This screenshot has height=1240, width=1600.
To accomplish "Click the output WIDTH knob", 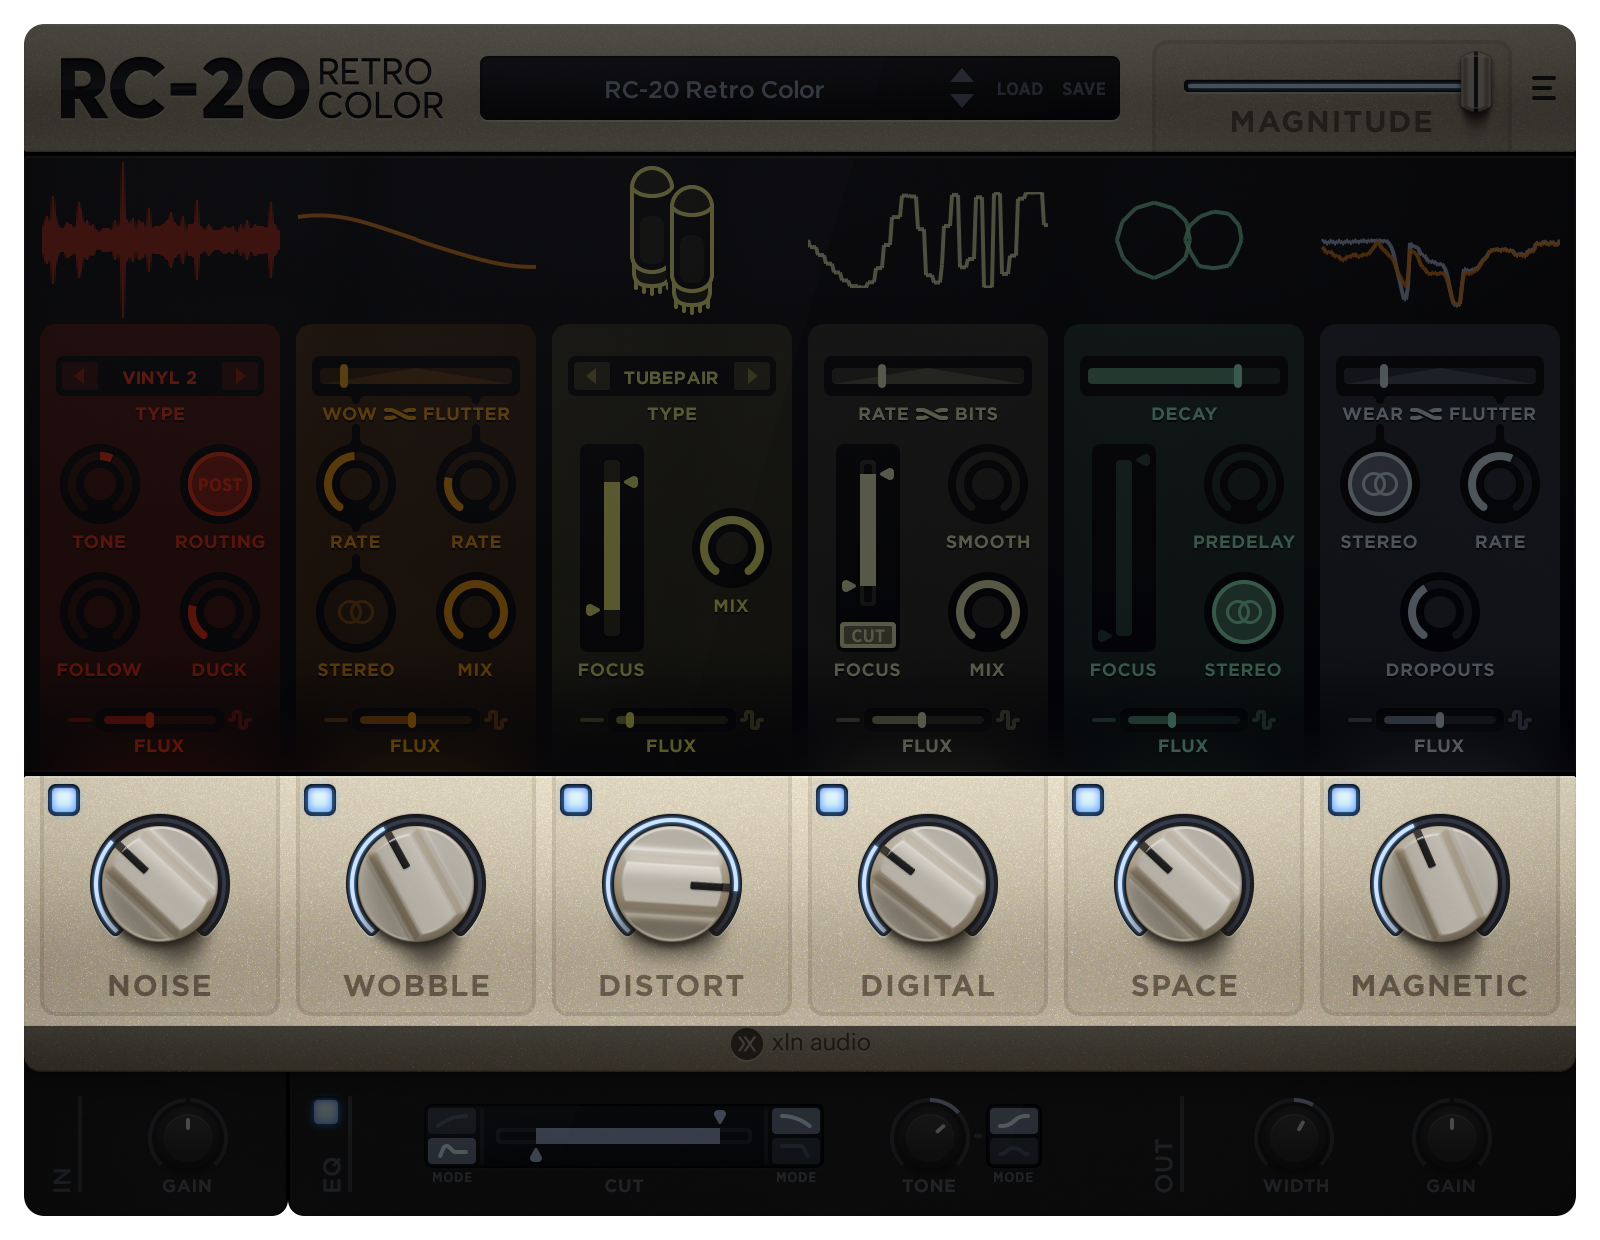I will (x=1294, y=1136).
